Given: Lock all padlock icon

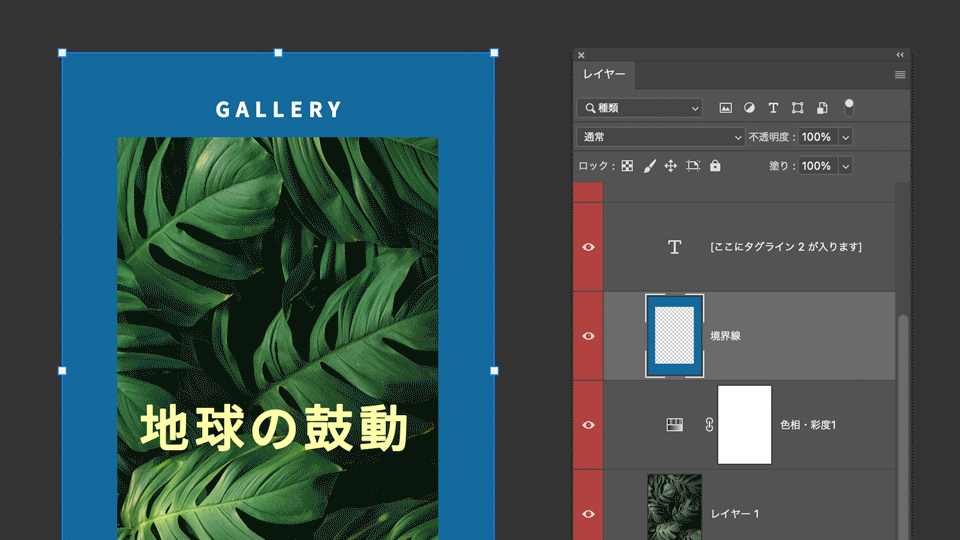Looking at the screenshot, I should click(x=715, y=166).
